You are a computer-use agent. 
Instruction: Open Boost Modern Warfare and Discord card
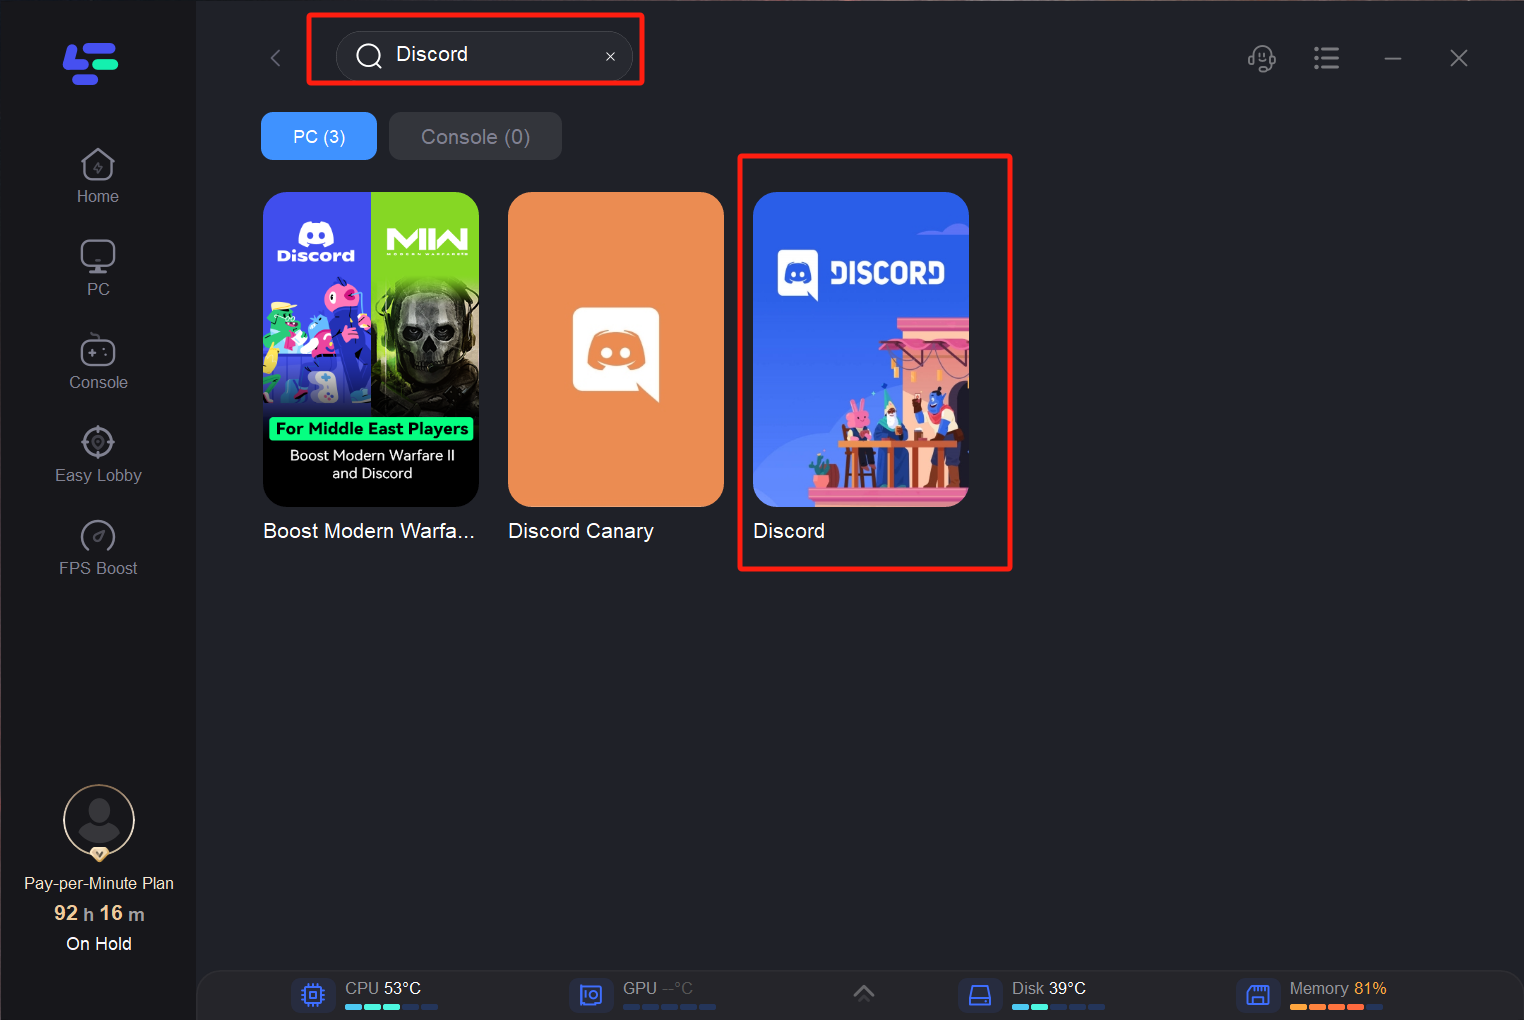coord(371,350)
